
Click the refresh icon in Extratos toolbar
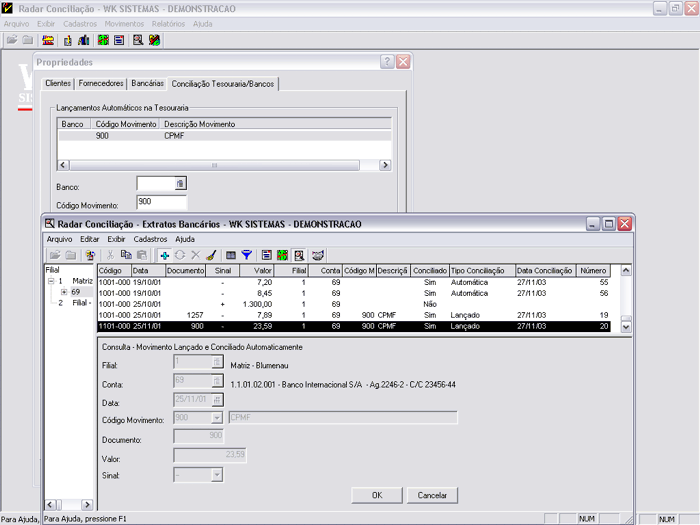pyautogui.click(x=179, y=255)
